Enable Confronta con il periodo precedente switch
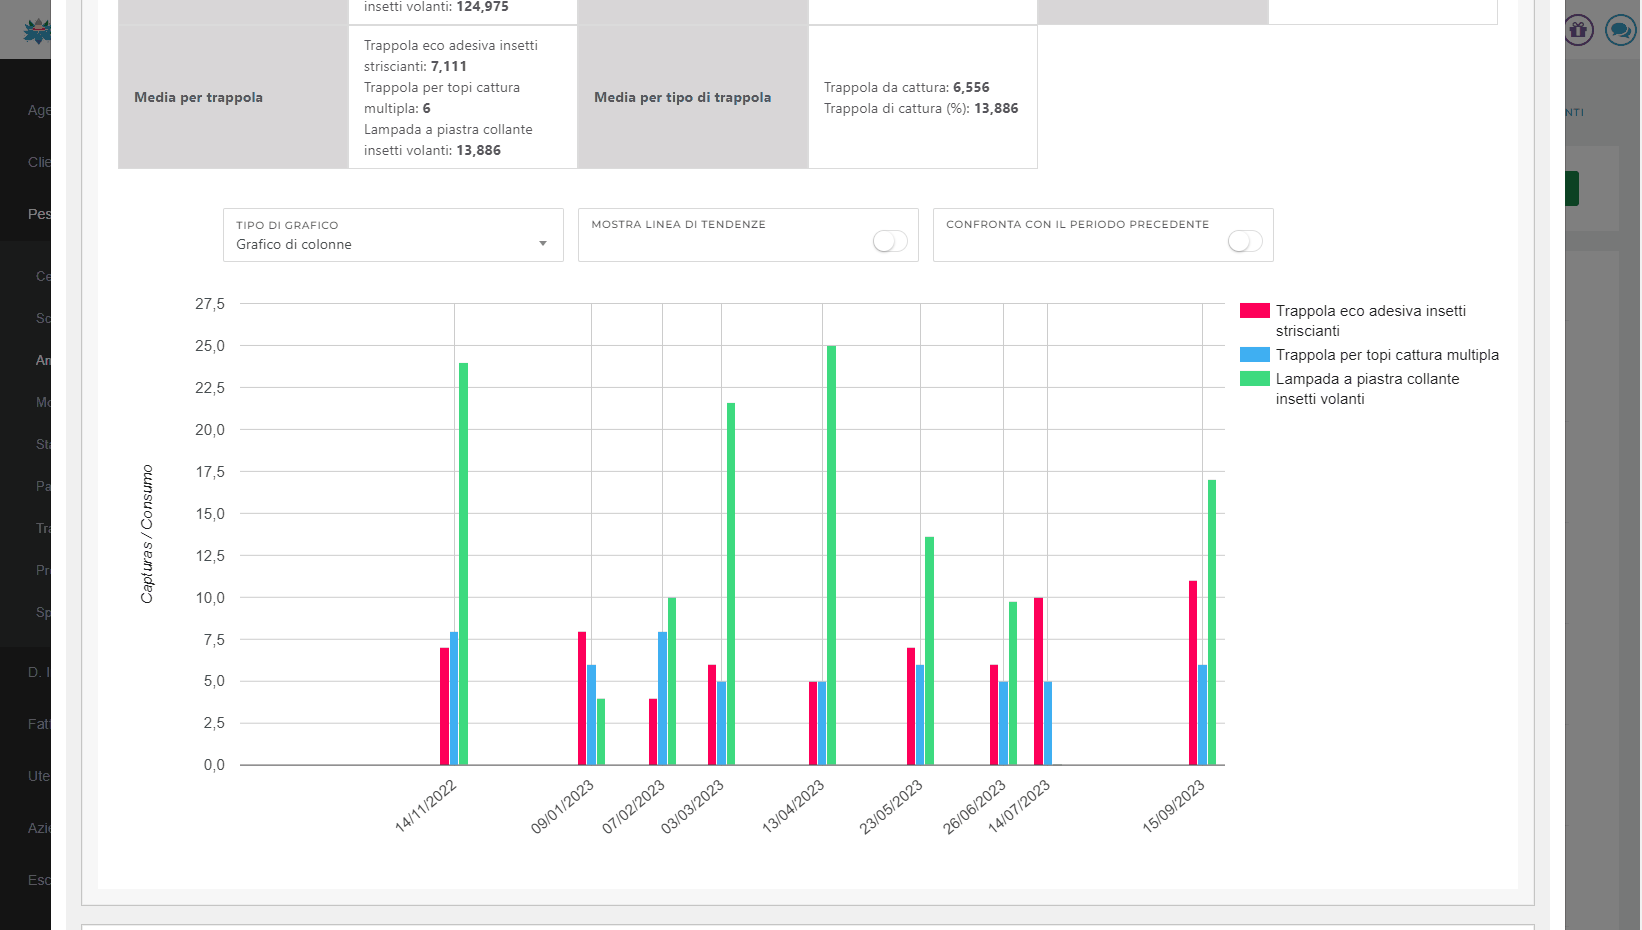The image size is (1642, 930). pos(1244,241)
